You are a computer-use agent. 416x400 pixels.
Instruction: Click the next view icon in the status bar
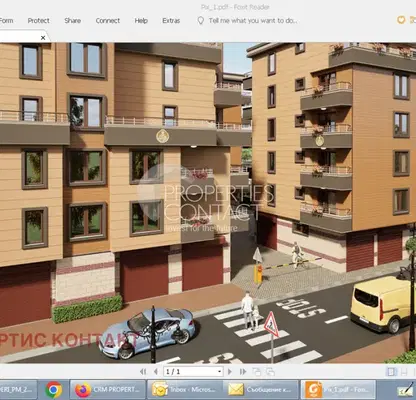(x=270, y=371)
